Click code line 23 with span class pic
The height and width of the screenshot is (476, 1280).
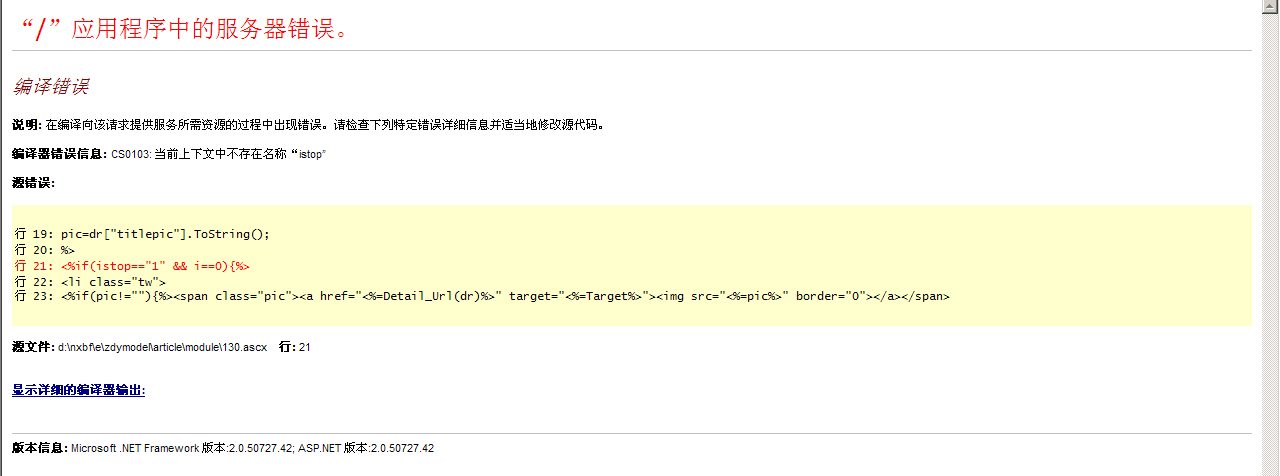[481, 296]
